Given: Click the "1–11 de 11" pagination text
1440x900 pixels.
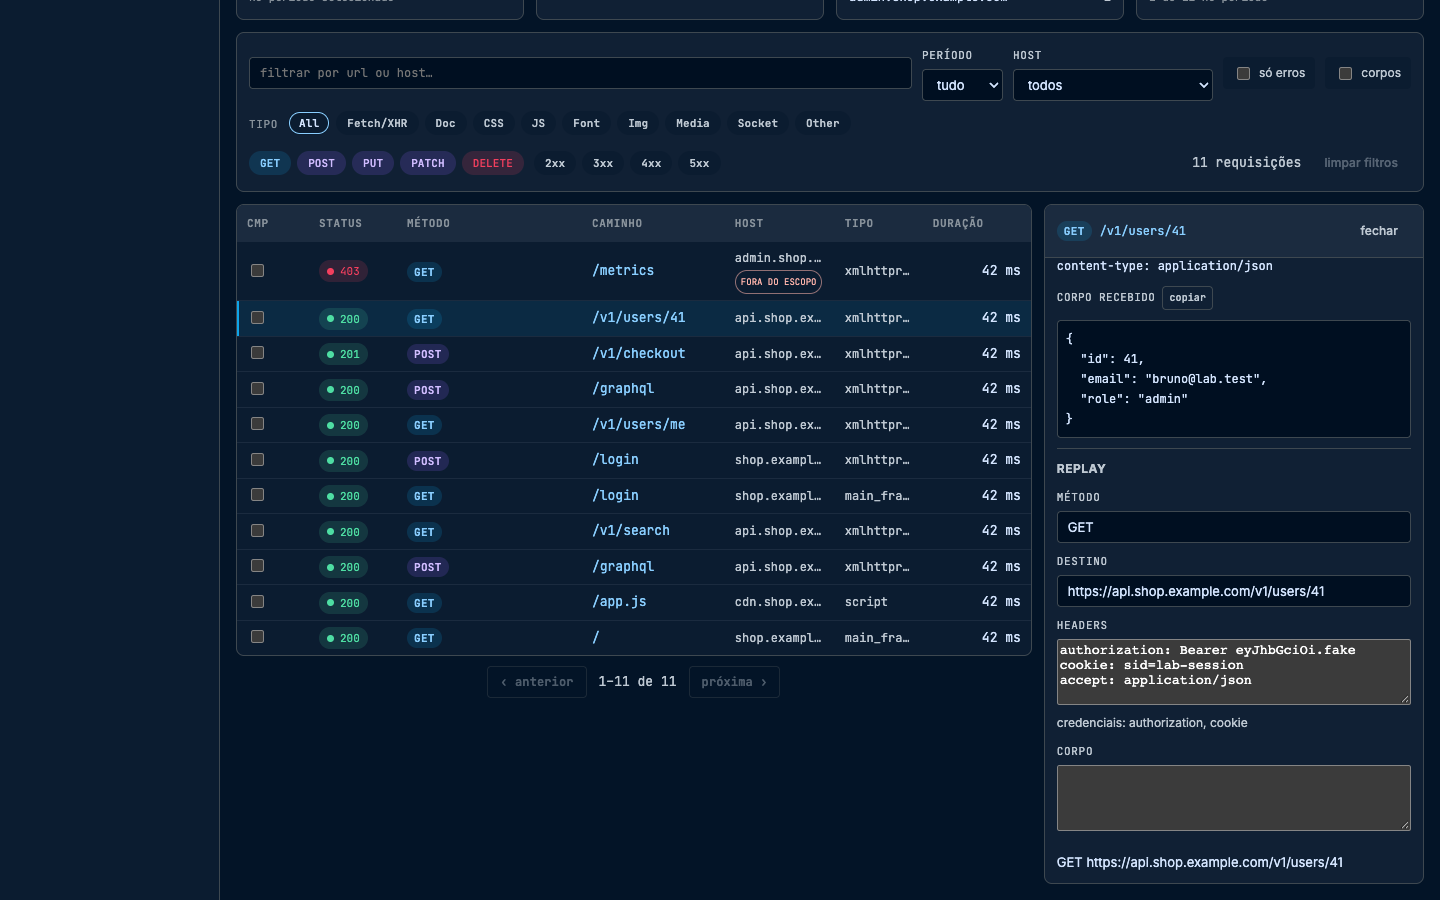Looking at the screenshot, I should 637,682.
